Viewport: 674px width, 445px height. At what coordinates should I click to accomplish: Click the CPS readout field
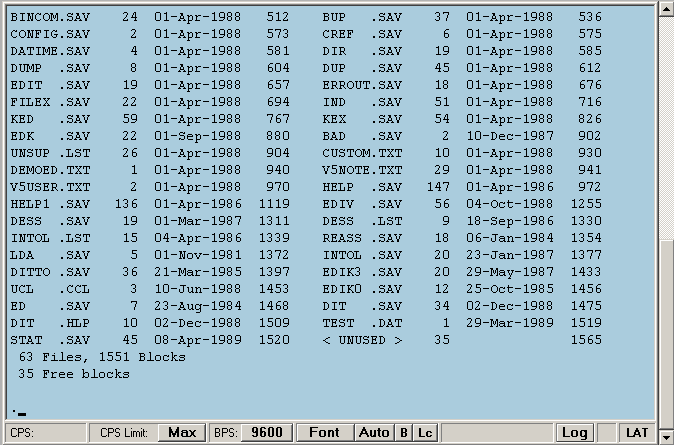point(42,433)
